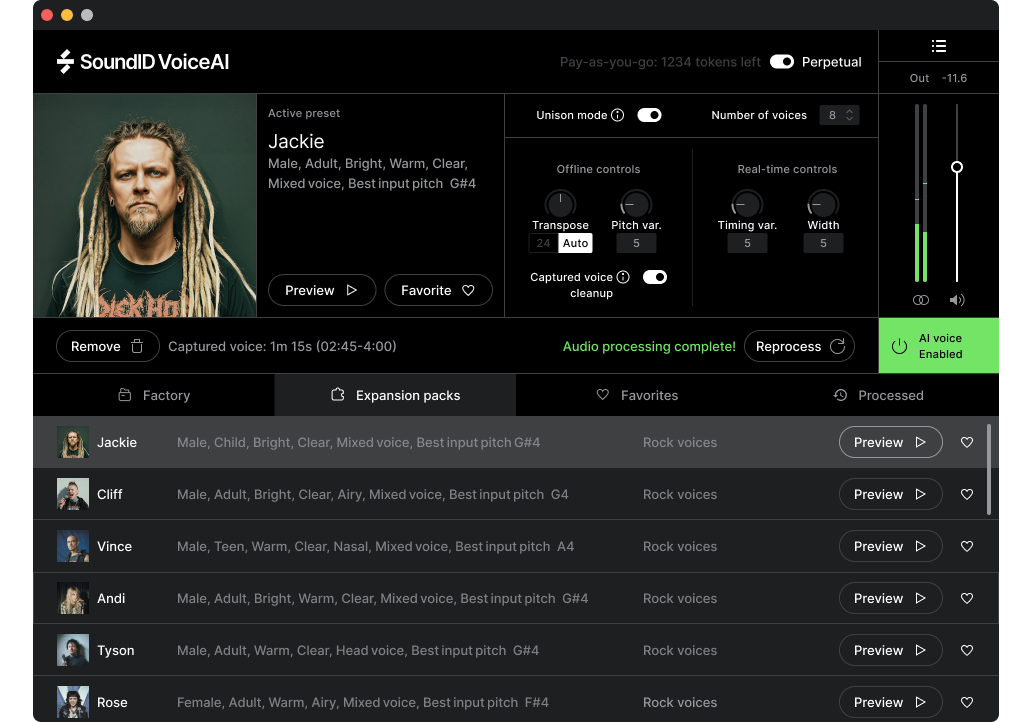Viewport: 1032px width, 722px height.
Task: Show Captured voice cleanup info icon
Action: pos(623,277)
